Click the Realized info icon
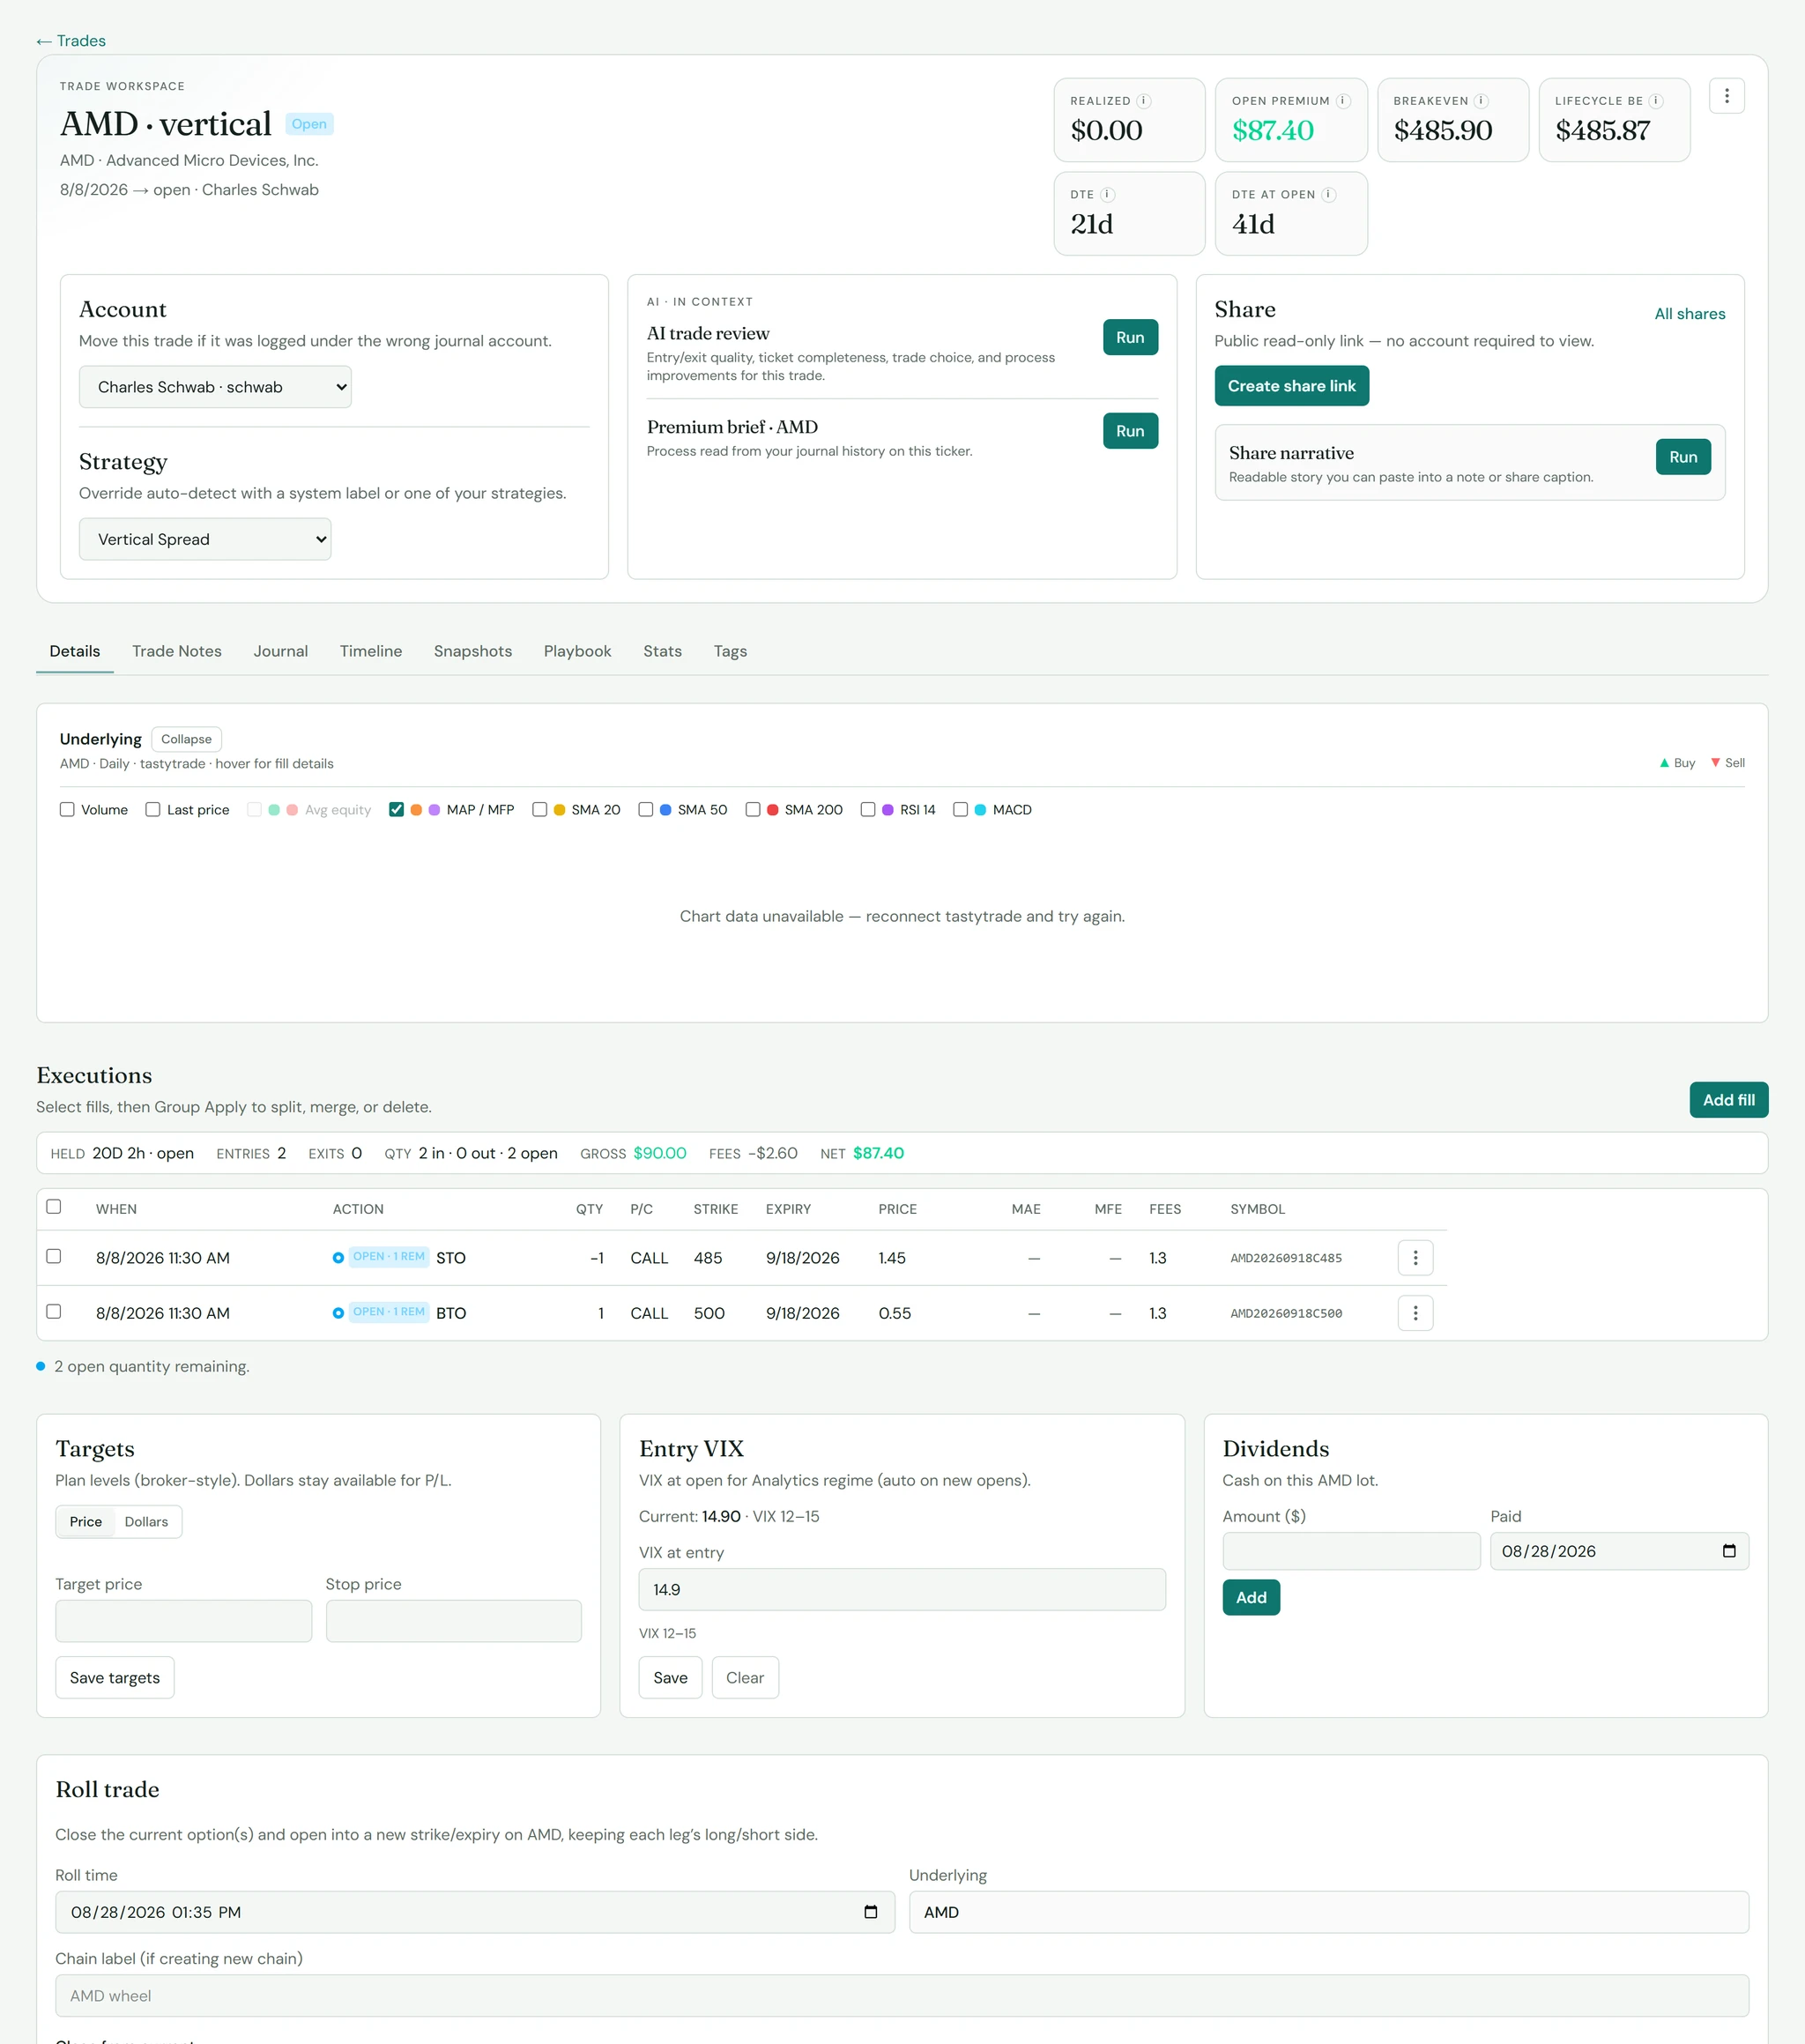 point(1143,101)
